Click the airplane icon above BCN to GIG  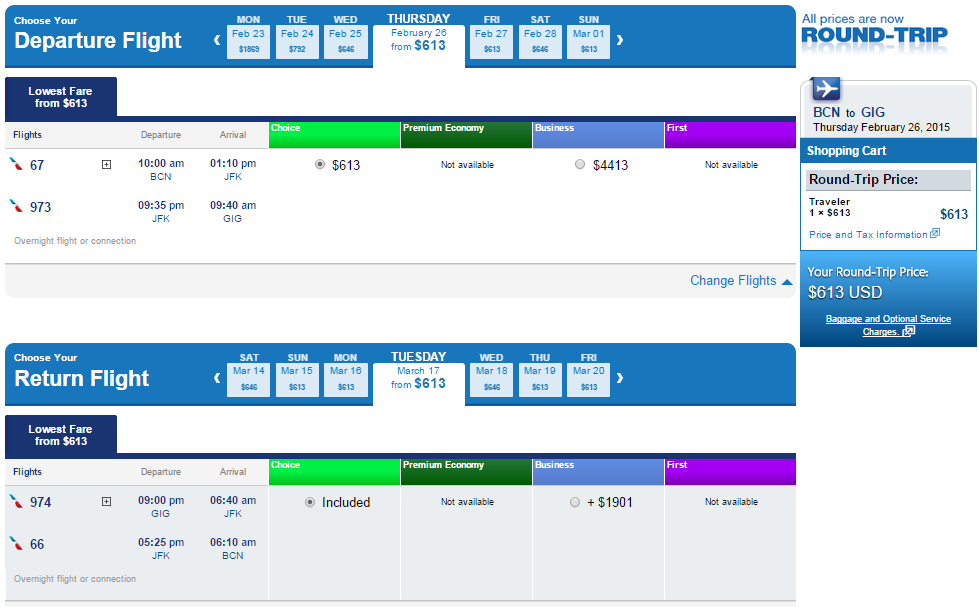tap(826, 89)
